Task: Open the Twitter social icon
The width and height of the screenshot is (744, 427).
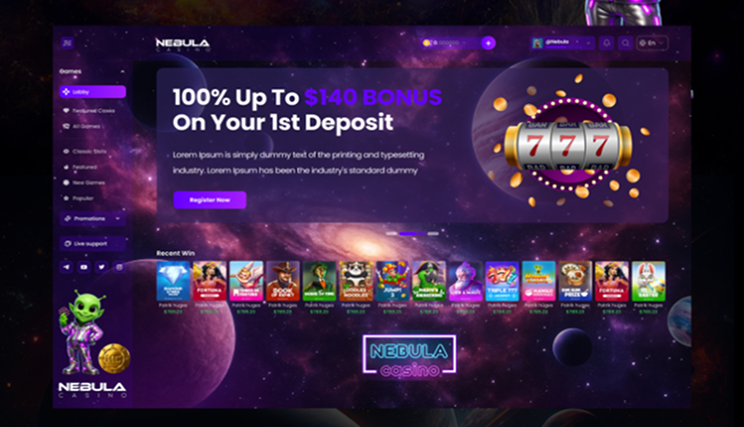Action: point(102,267)
